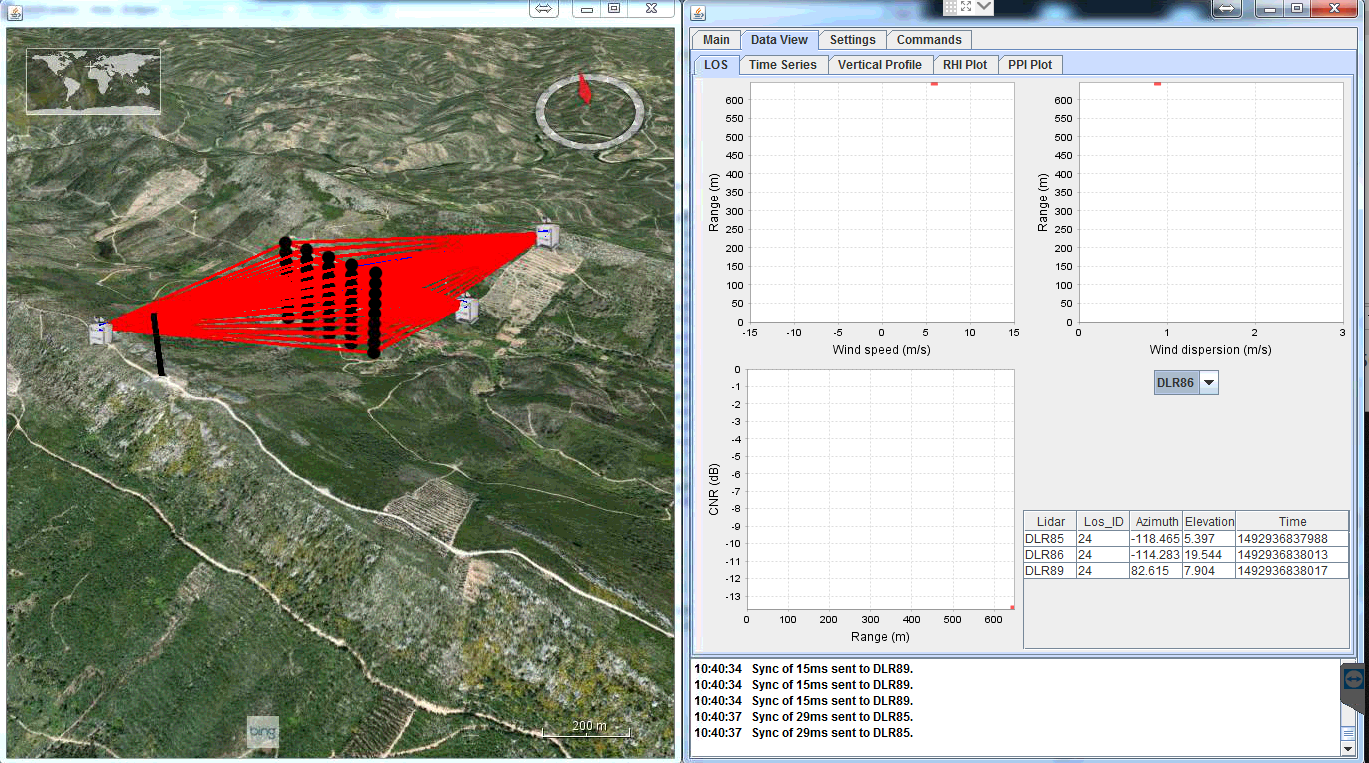Click the grid icon in the top toolbar
The width and height of the screenshot is (1369, 763).
tap(950, 7)
